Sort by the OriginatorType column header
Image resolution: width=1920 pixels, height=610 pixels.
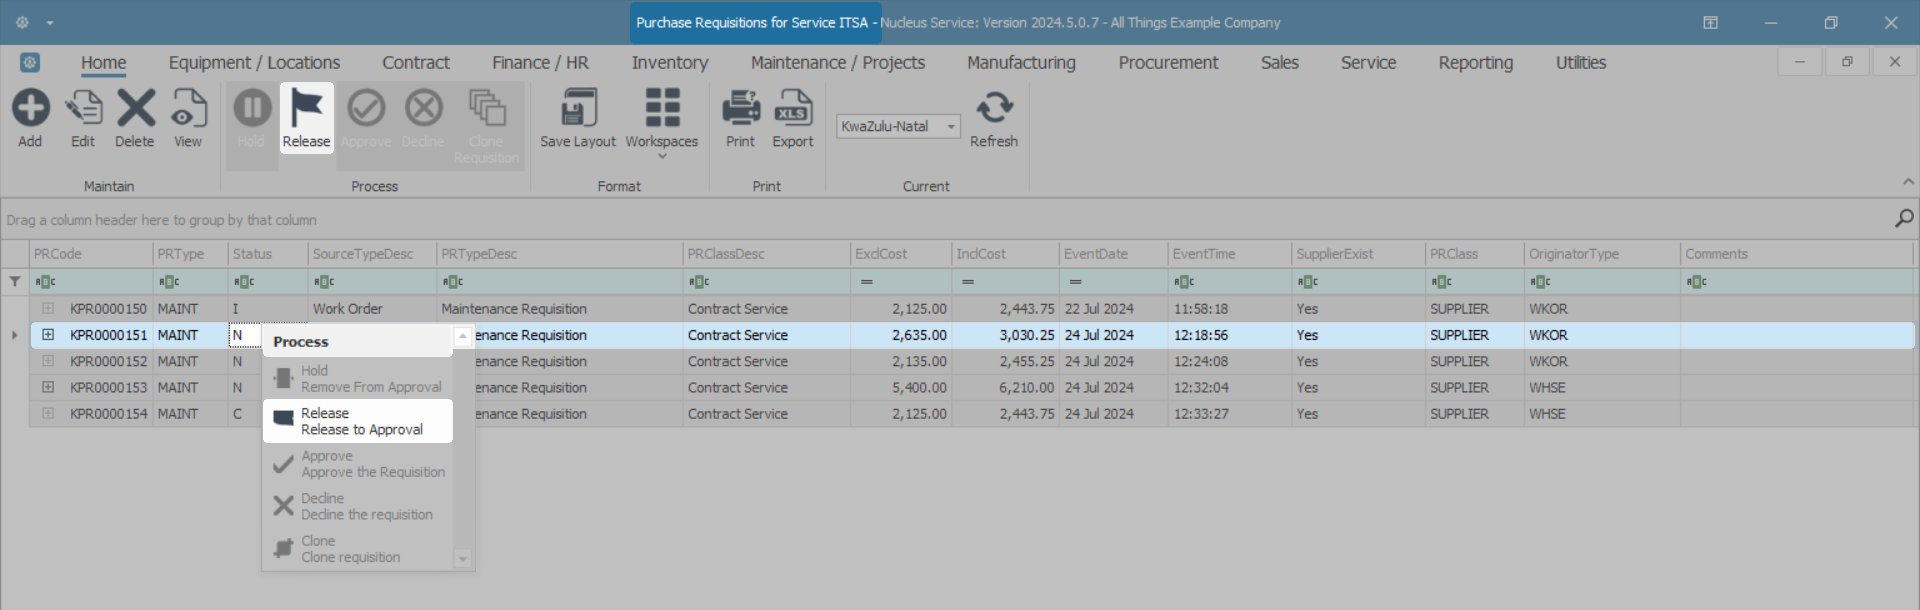pyautogui.click(x=1602, y=254)
